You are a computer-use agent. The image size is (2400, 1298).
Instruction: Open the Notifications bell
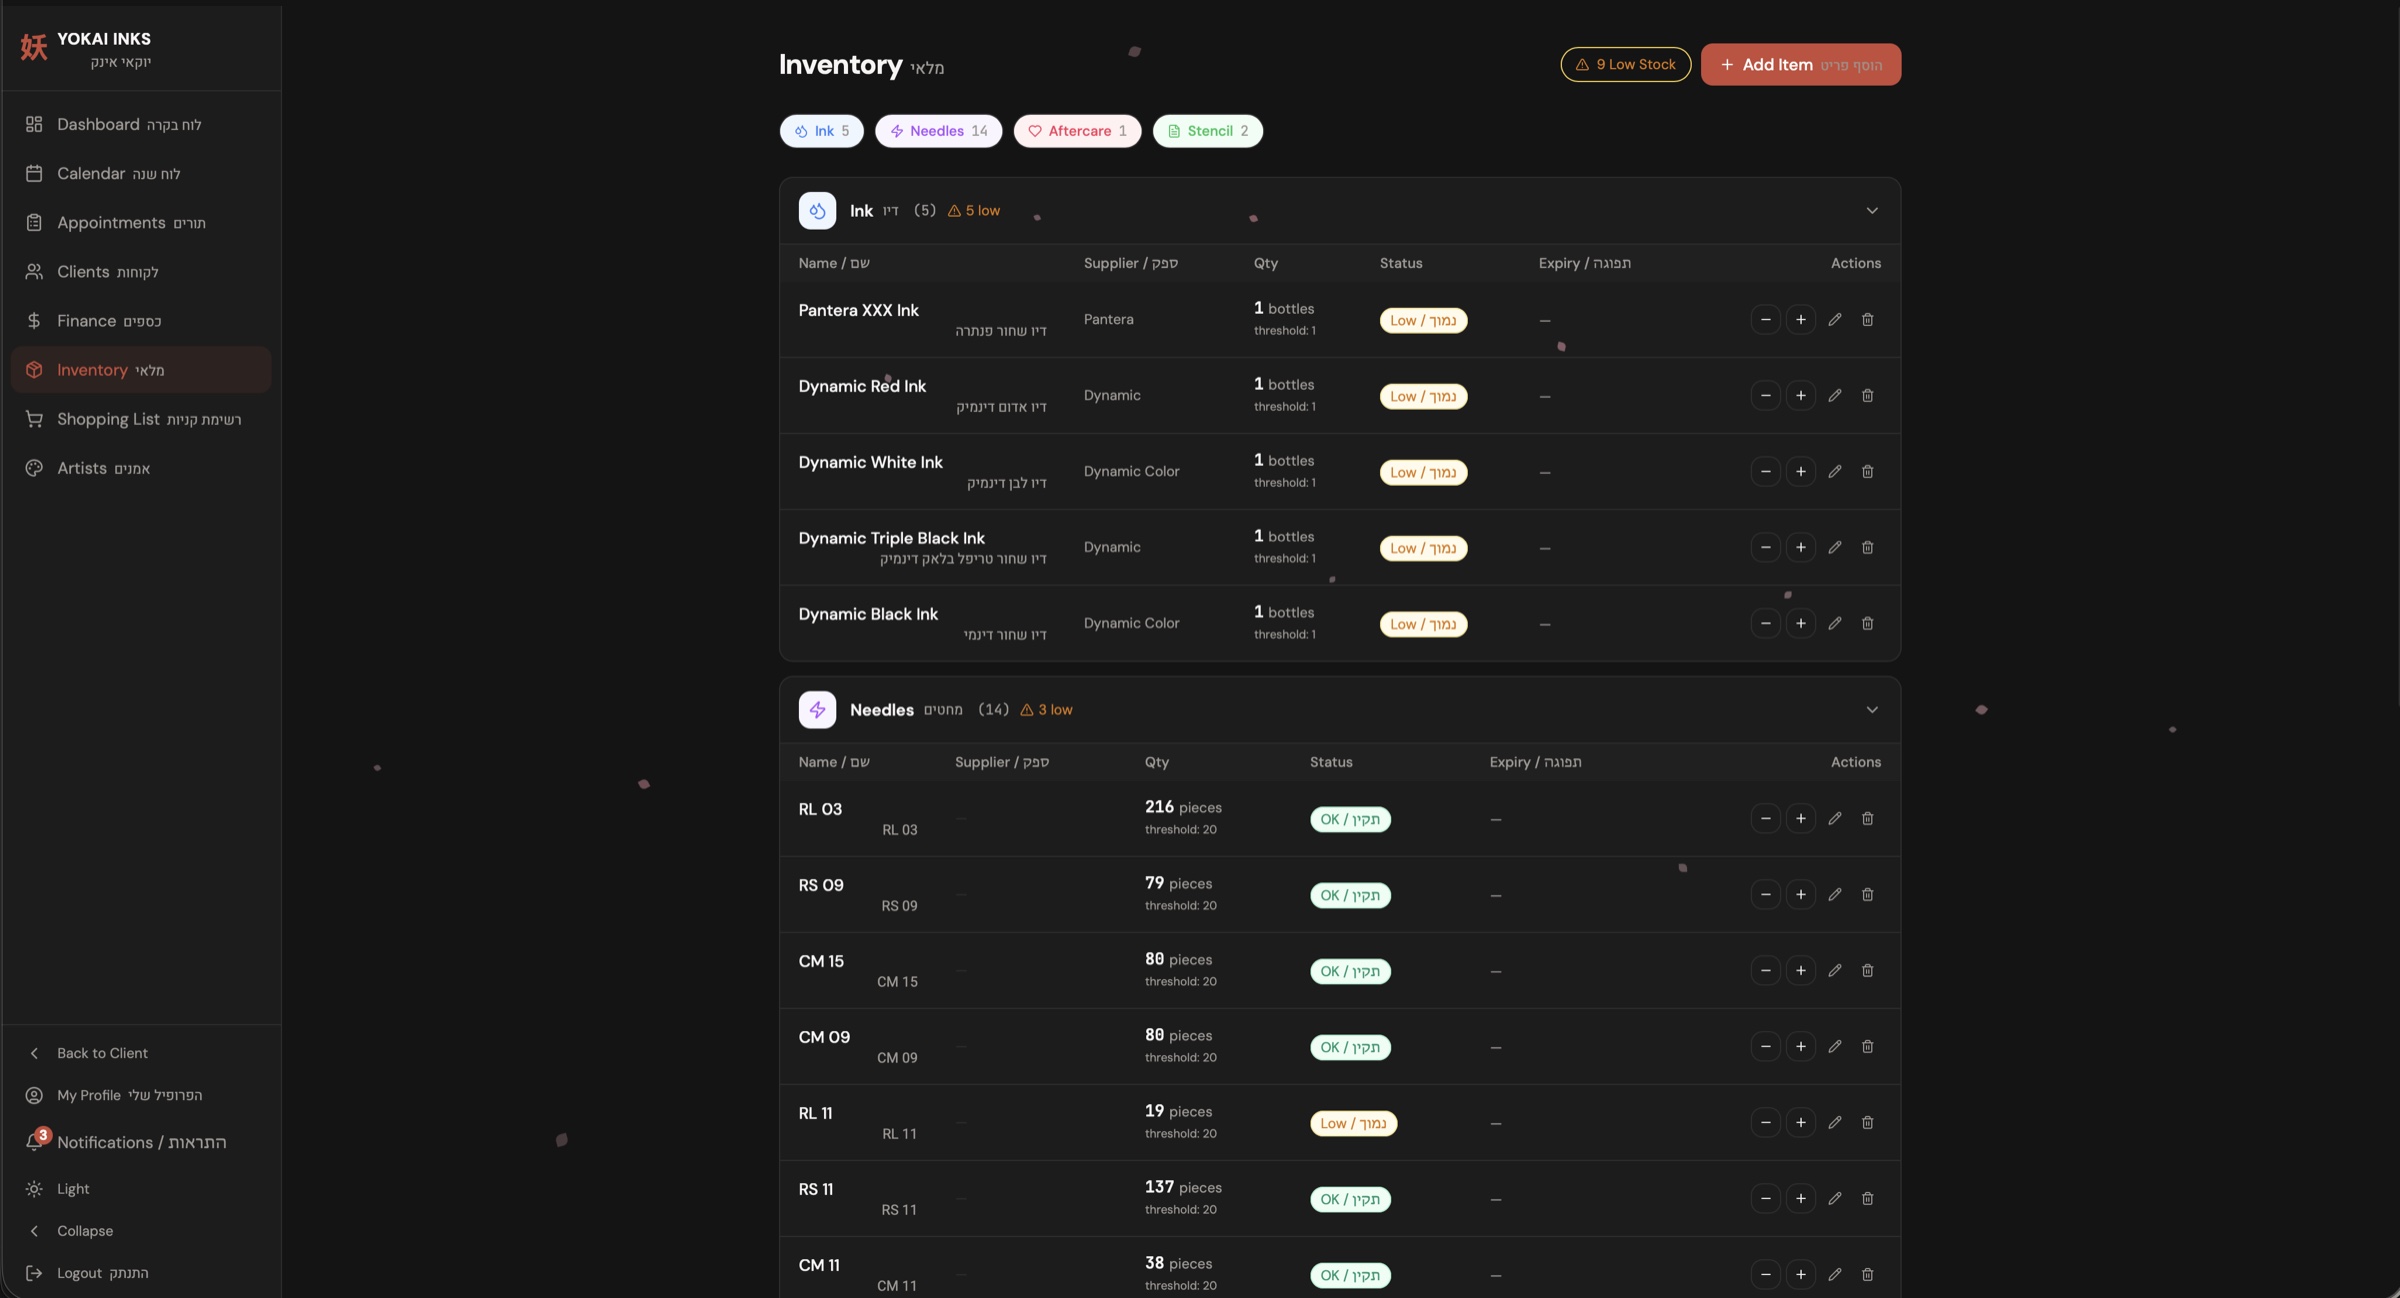pyautogui.click(x=34, y=1142)
